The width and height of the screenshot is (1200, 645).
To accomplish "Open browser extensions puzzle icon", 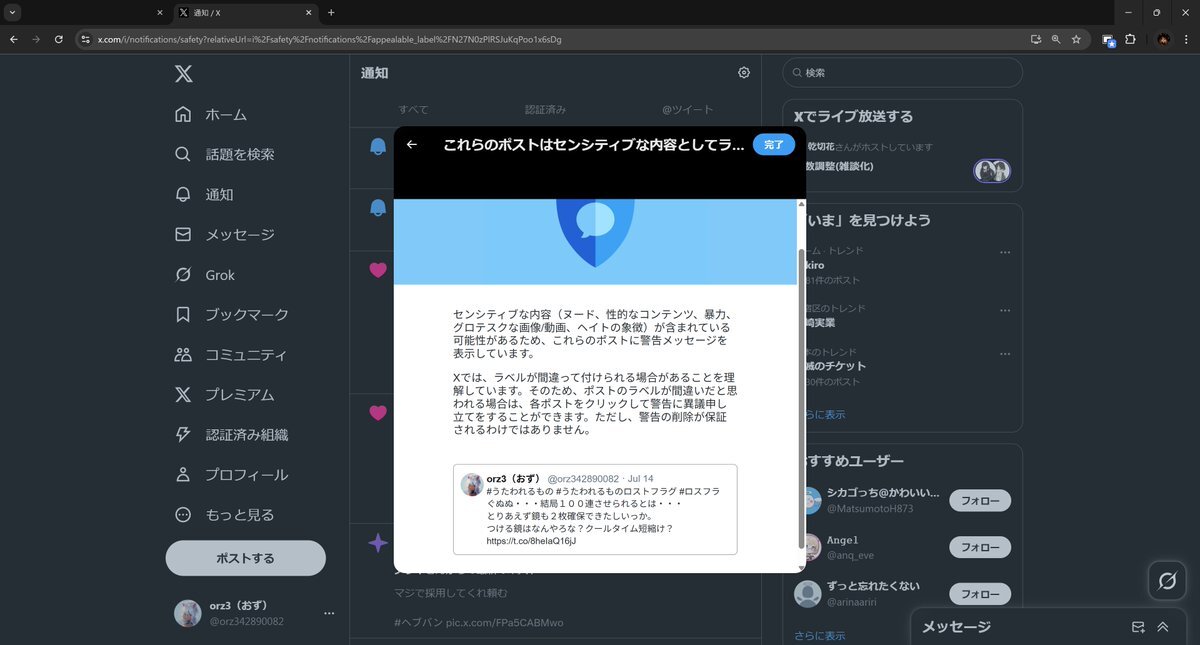I will (1131, 39).
